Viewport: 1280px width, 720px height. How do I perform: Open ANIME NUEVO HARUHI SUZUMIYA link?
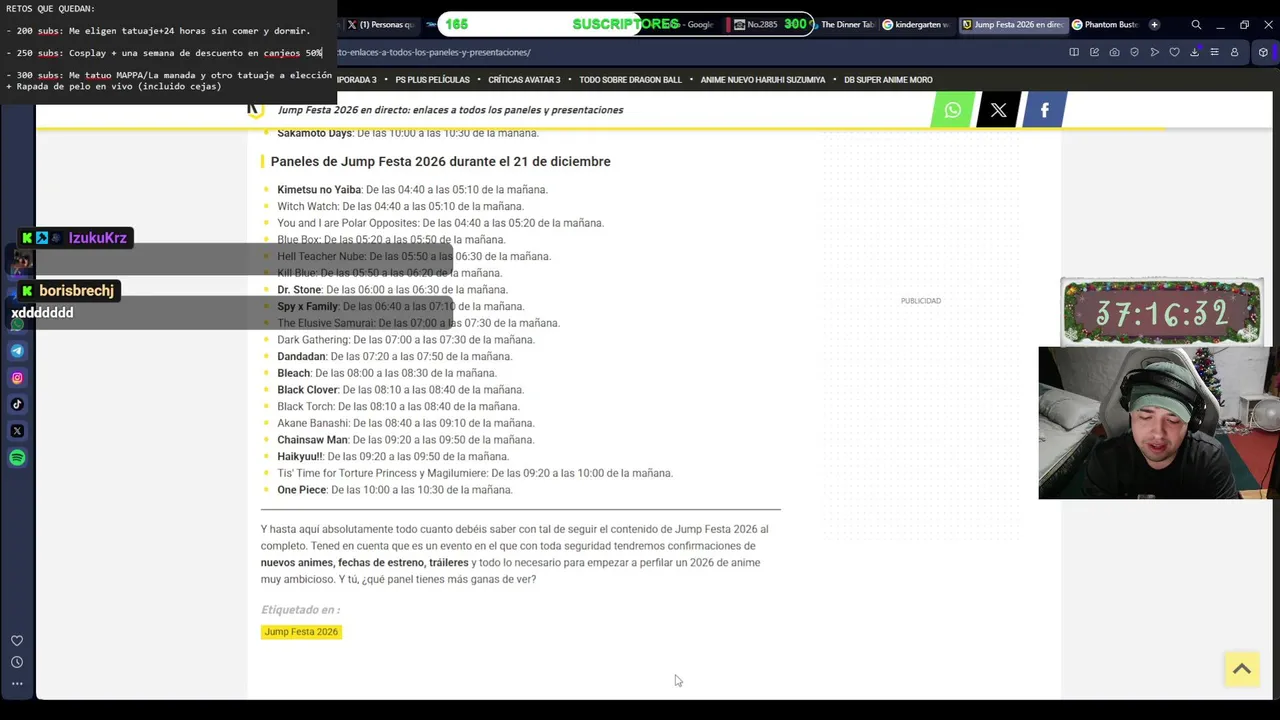(763, 80)
